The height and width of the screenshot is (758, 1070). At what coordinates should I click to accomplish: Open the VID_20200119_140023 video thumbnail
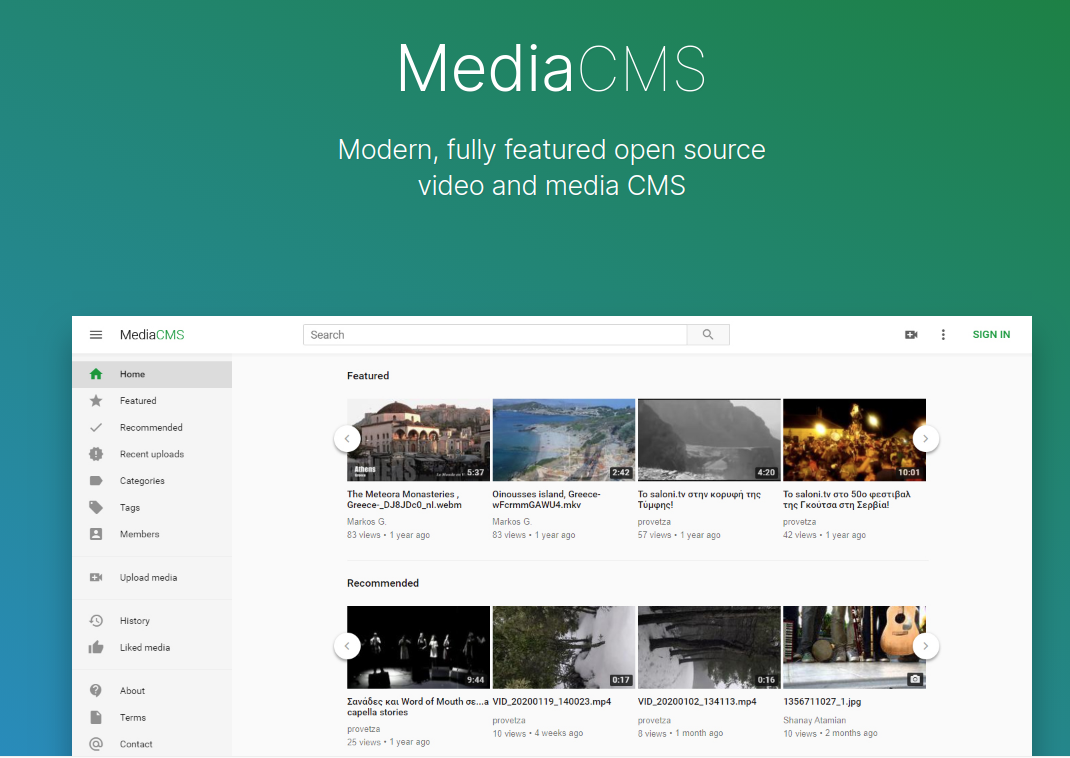click(564, 647)
